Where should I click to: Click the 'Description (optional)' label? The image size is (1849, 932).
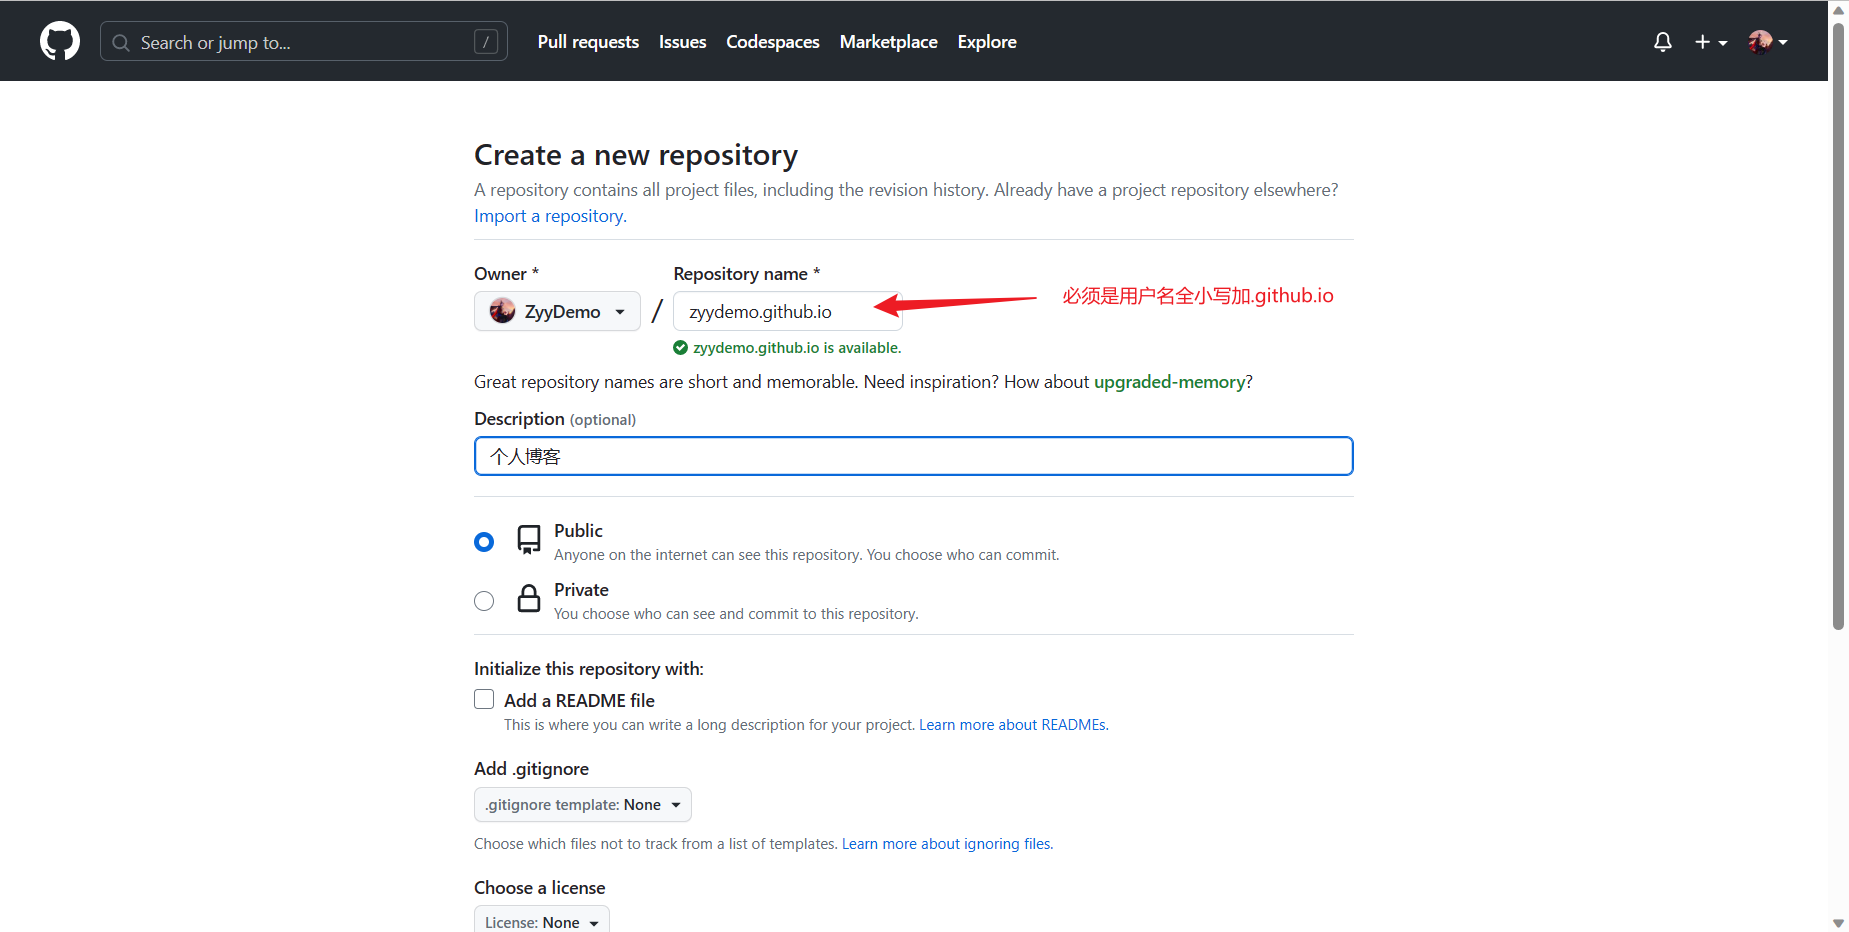[x=555, y=419]
